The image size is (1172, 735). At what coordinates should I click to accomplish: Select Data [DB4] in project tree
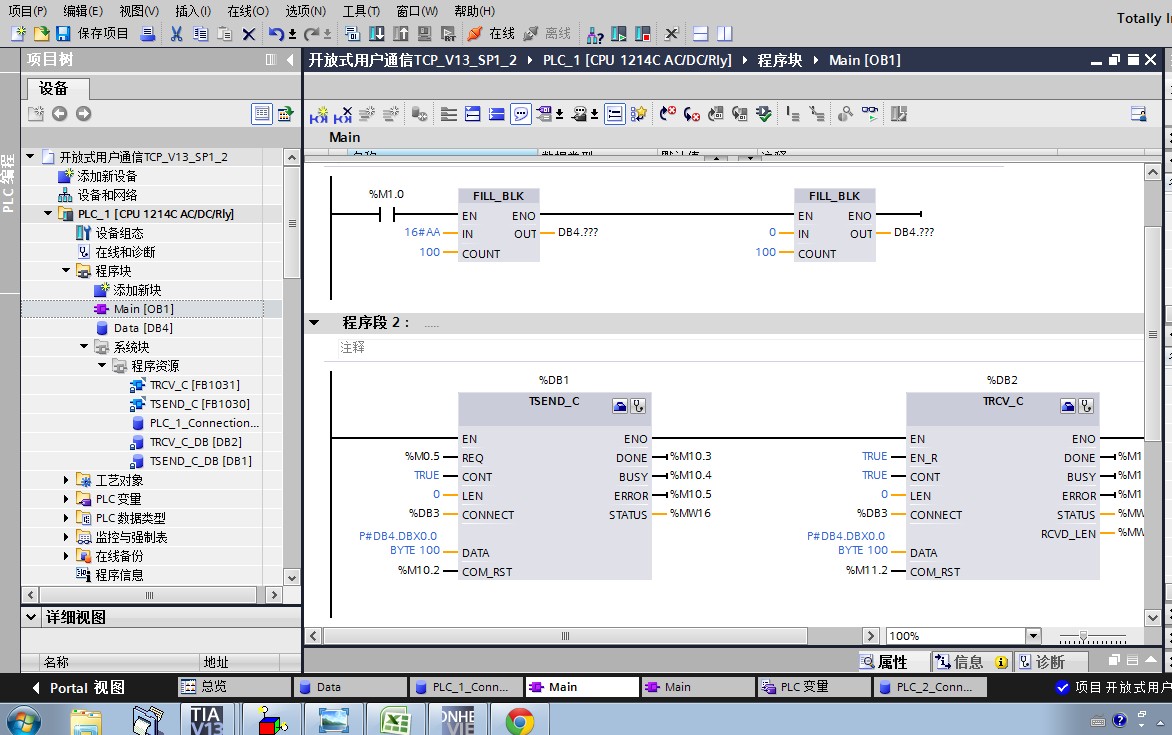143,328
